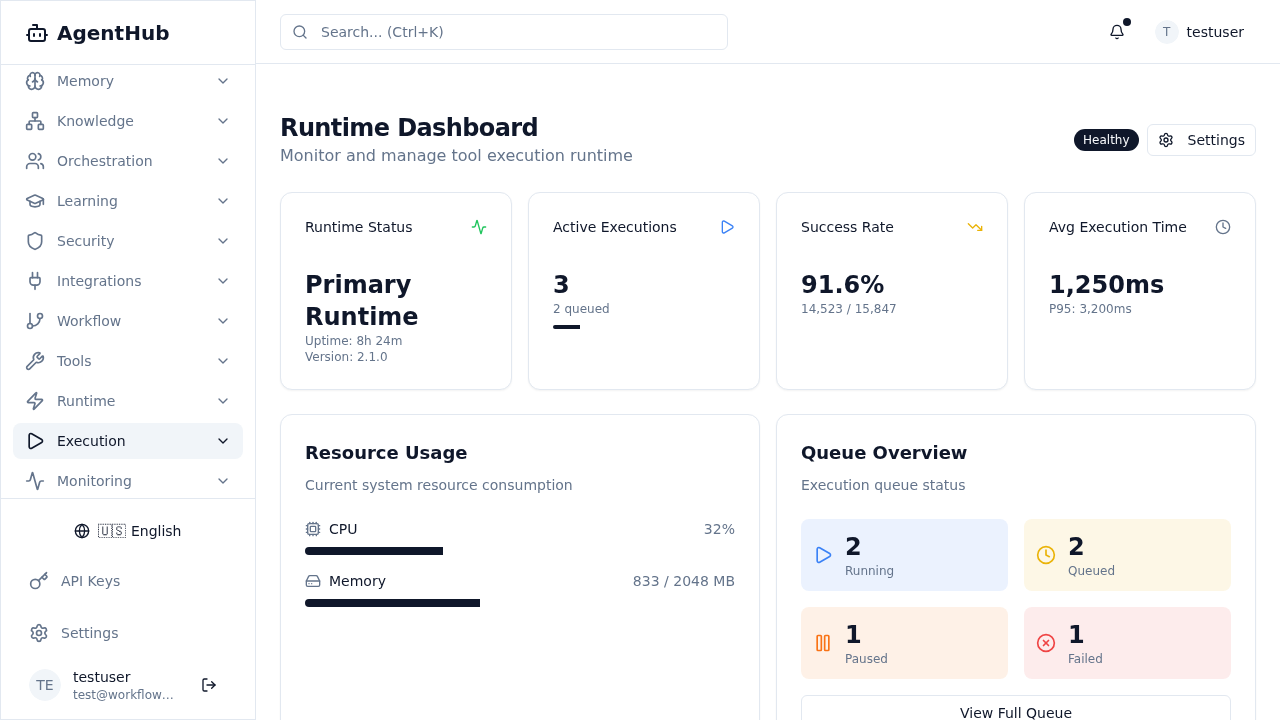This screenshot has height=720, width=1280.
Task: Click the Orchestration icon in sidebar
Action: (x=35, y=161)
